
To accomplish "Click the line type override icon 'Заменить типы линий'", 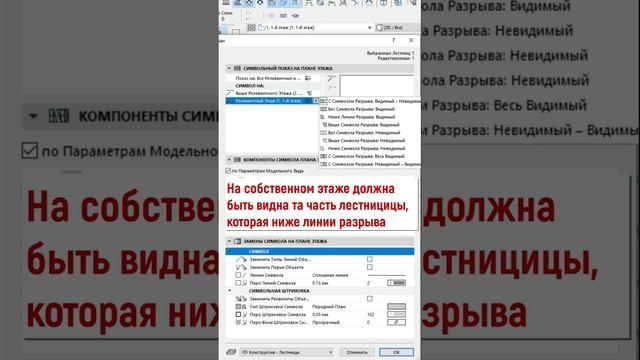I will coord(241,259).
